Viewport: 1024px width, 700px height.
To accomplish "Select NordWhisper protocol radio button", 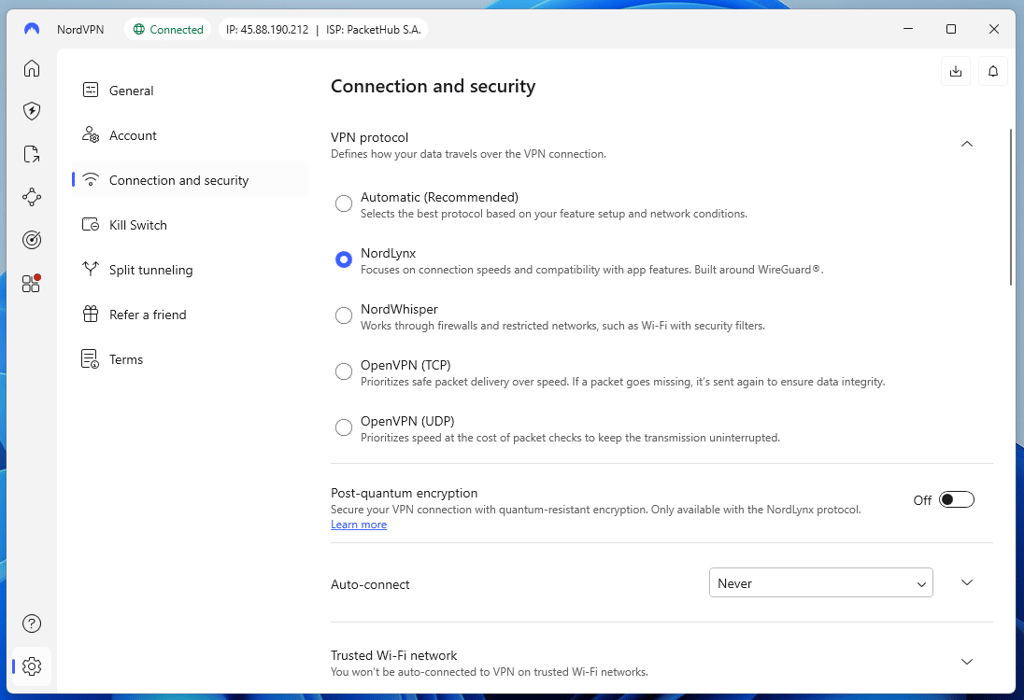I will pos(344,316).
